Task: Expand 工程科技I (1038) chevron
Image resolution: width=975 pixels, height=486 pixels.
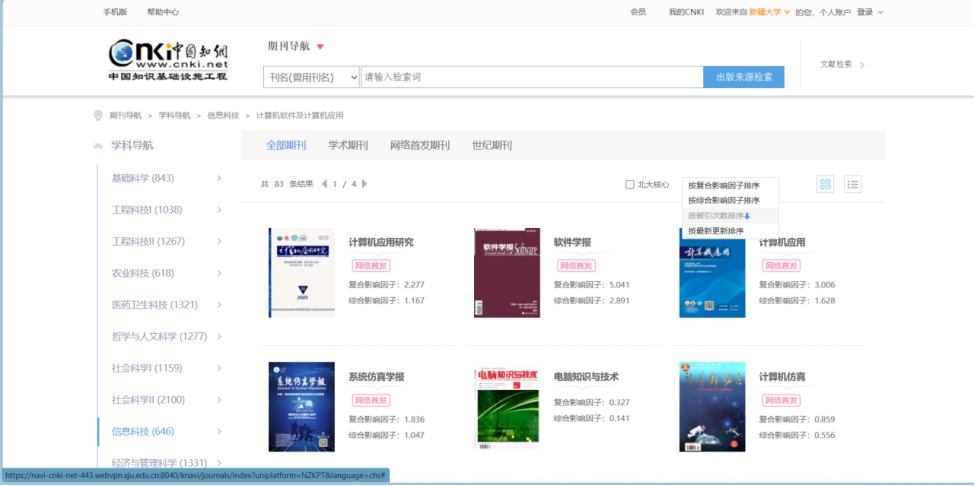Action: (219, 210)
